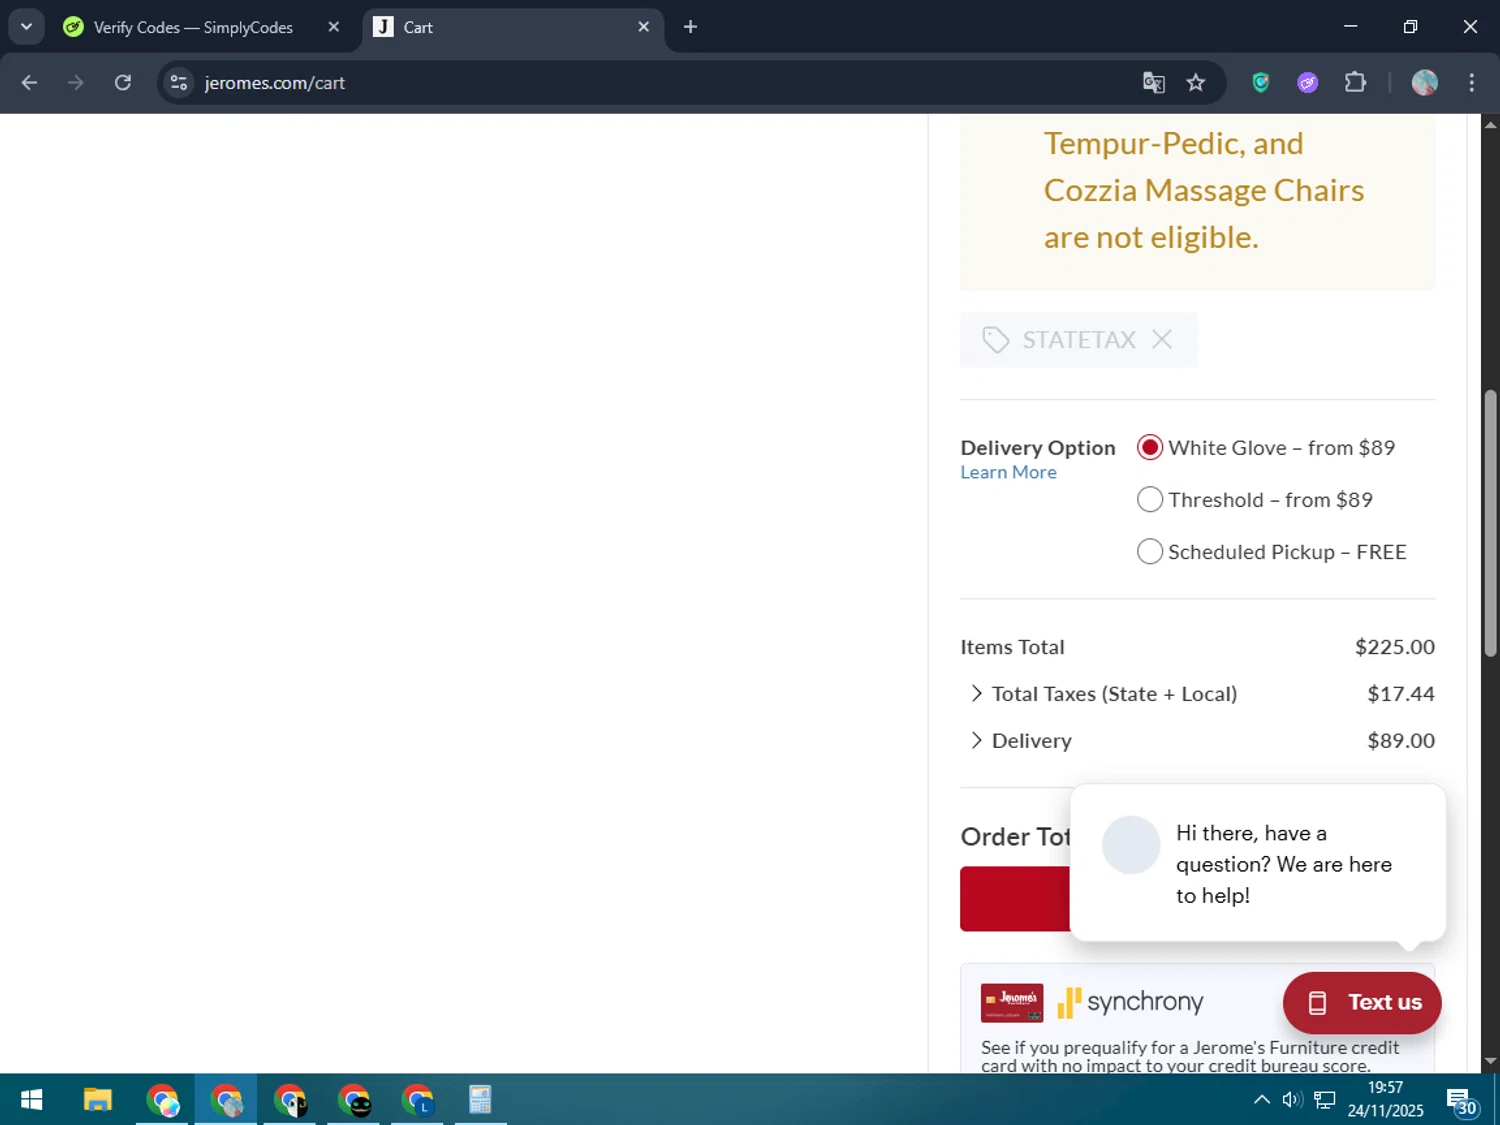Go back to previous page
Screen dimensions: 1500x1125
click(x=29, y=83)
